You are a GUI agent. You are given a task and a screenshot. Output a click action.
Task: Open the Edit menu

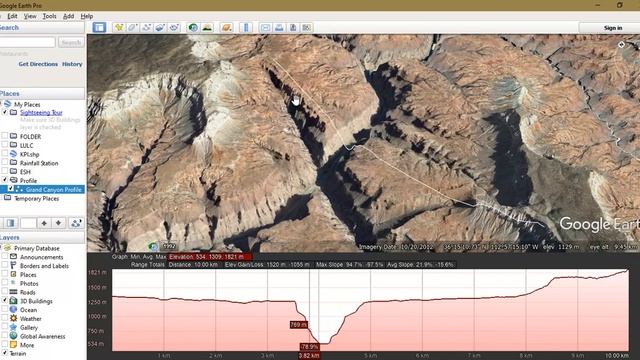click(12, 16)
